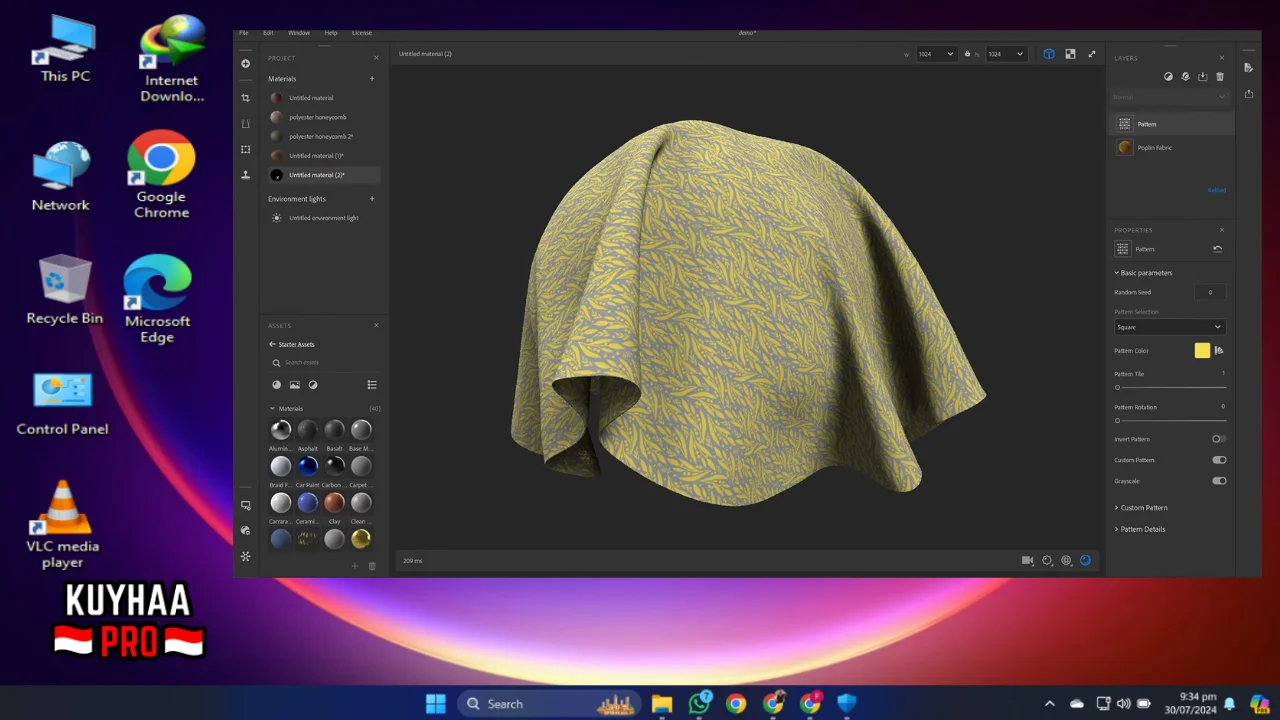Turn off the Grayscale switch
The image size is (1280, 720).
[1219, 481]
